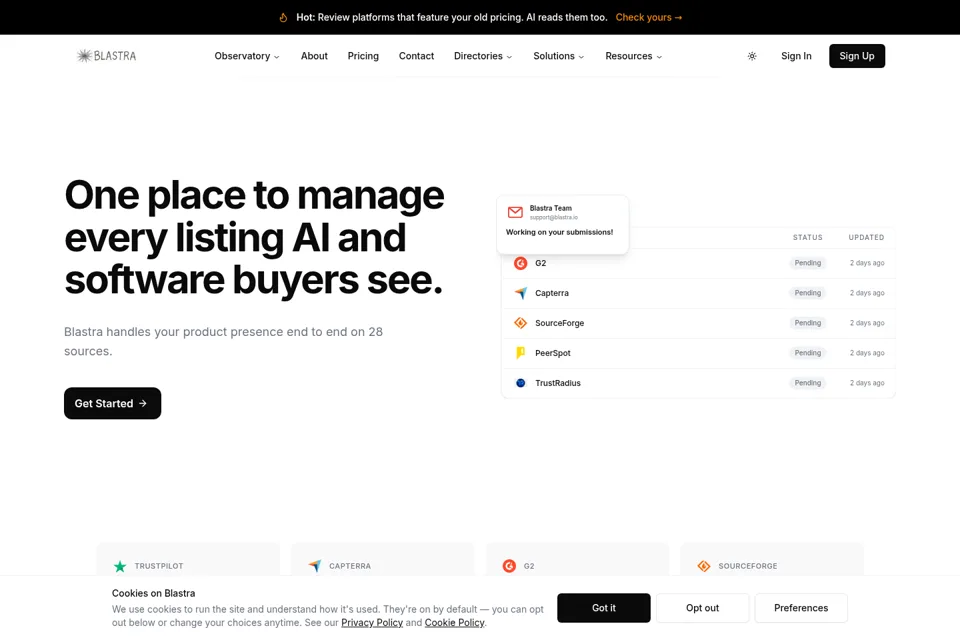The image size is (960, 640).
Task: Click the Capterra arrow icon in table row
Action: (x=520, y=293)
